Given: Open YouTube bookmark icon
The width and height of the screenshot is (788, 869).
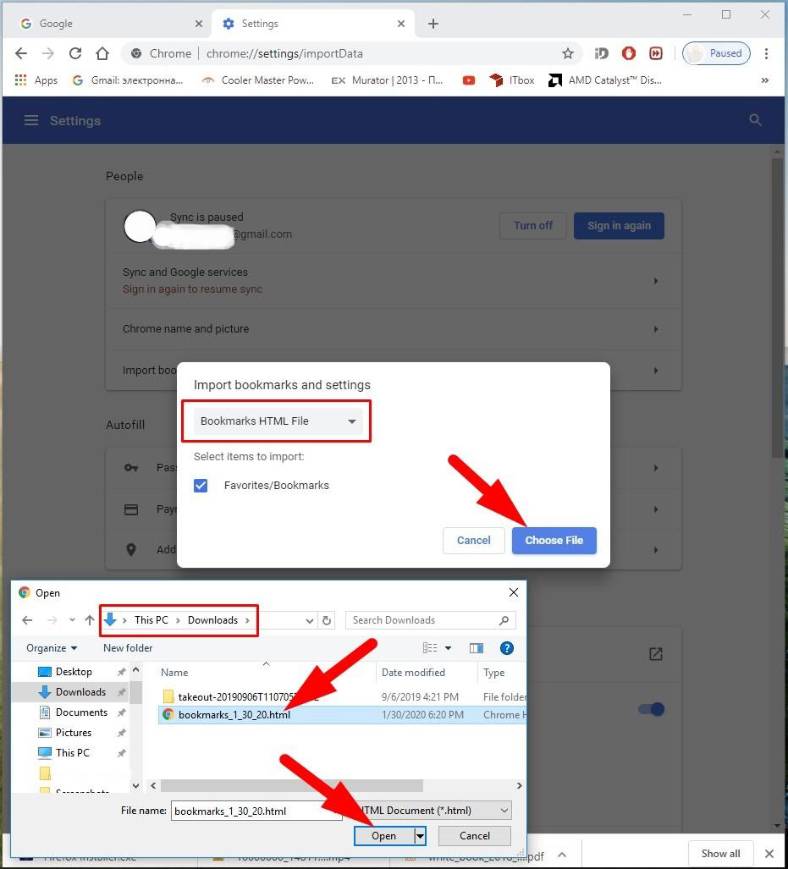Looking at the screenshot, I should point(468,80).
